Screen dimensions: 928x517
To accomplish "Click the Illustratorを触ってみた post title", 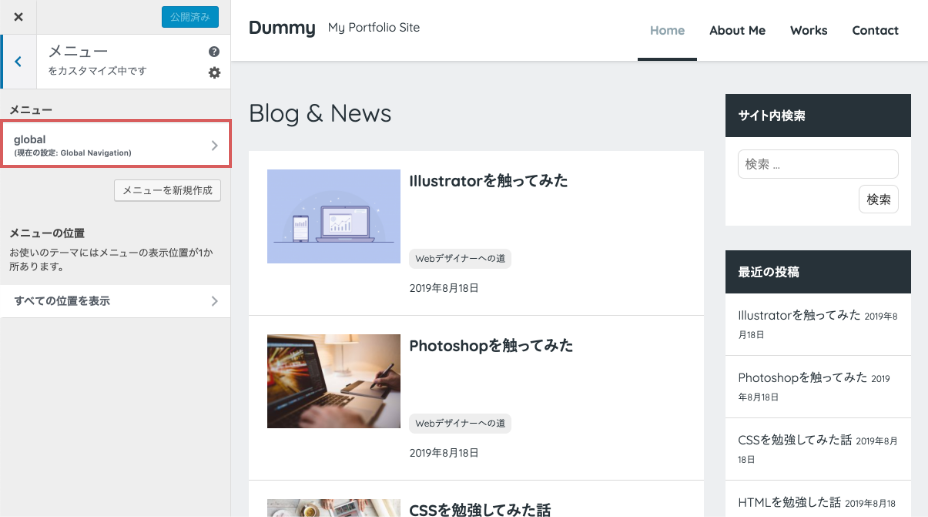I will (x=488, y=181).
